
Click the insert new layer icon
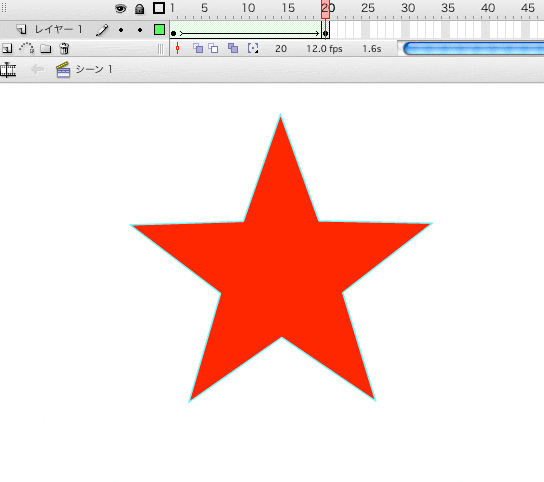pyautogui.click(x=7, y=49)
